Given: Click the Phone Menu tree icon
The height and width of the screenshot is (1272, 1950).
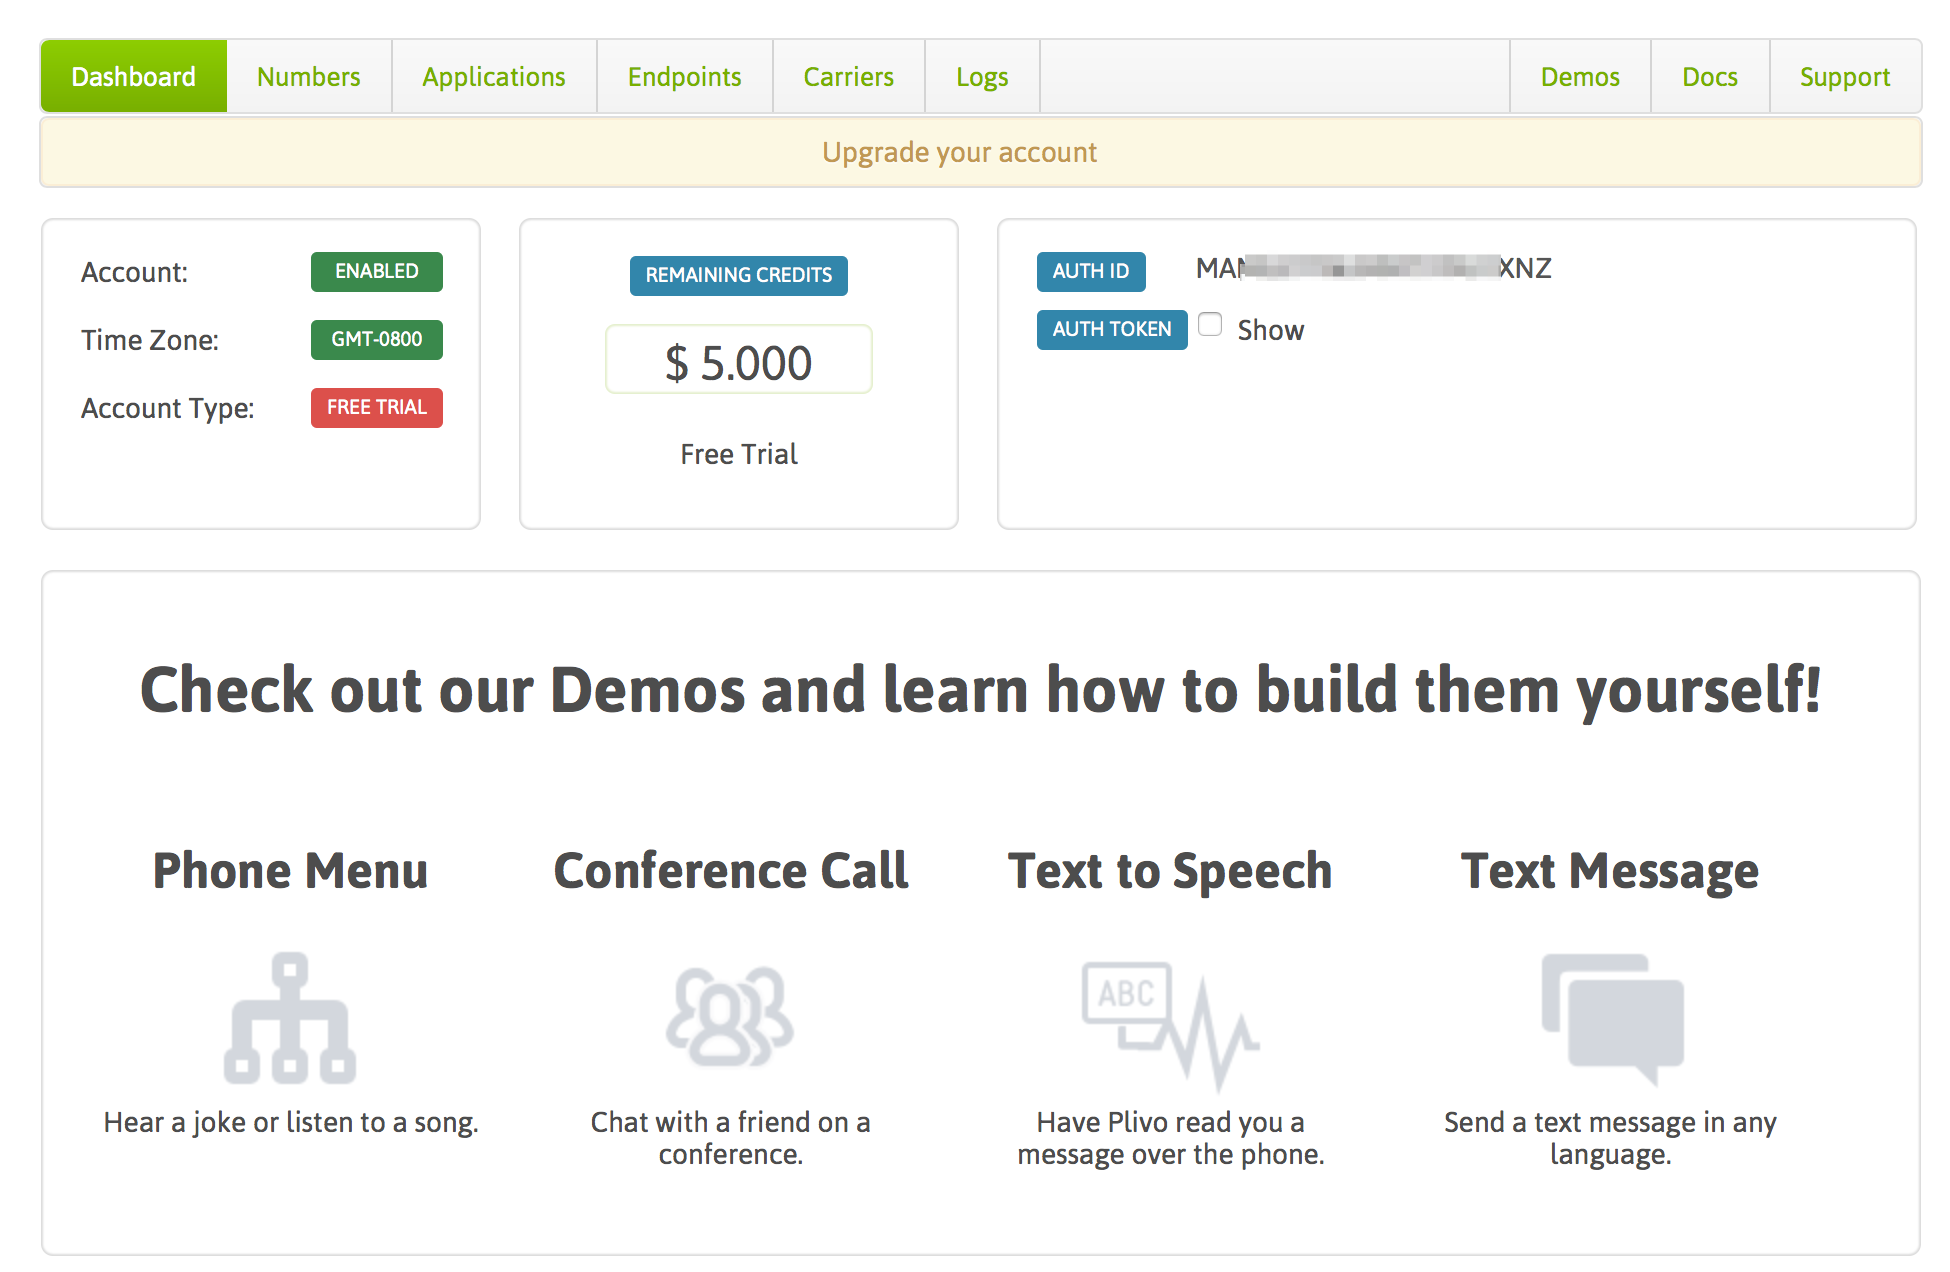Looking at the screenshot, I should tap(290, 1018).
